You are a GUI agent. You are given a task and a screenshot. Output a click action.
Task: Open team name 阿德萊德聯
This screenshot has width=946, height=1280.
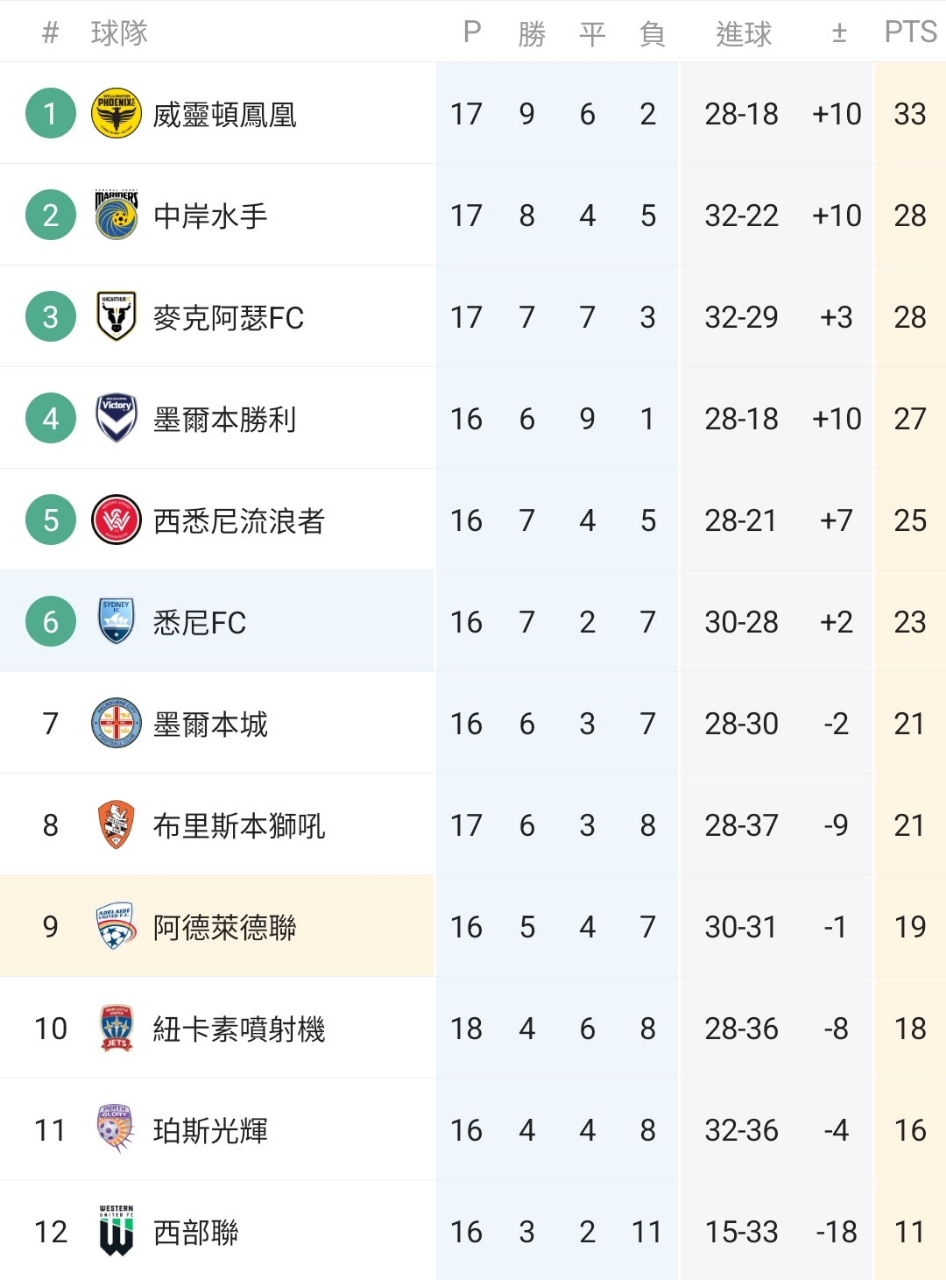tap(225, 928)
